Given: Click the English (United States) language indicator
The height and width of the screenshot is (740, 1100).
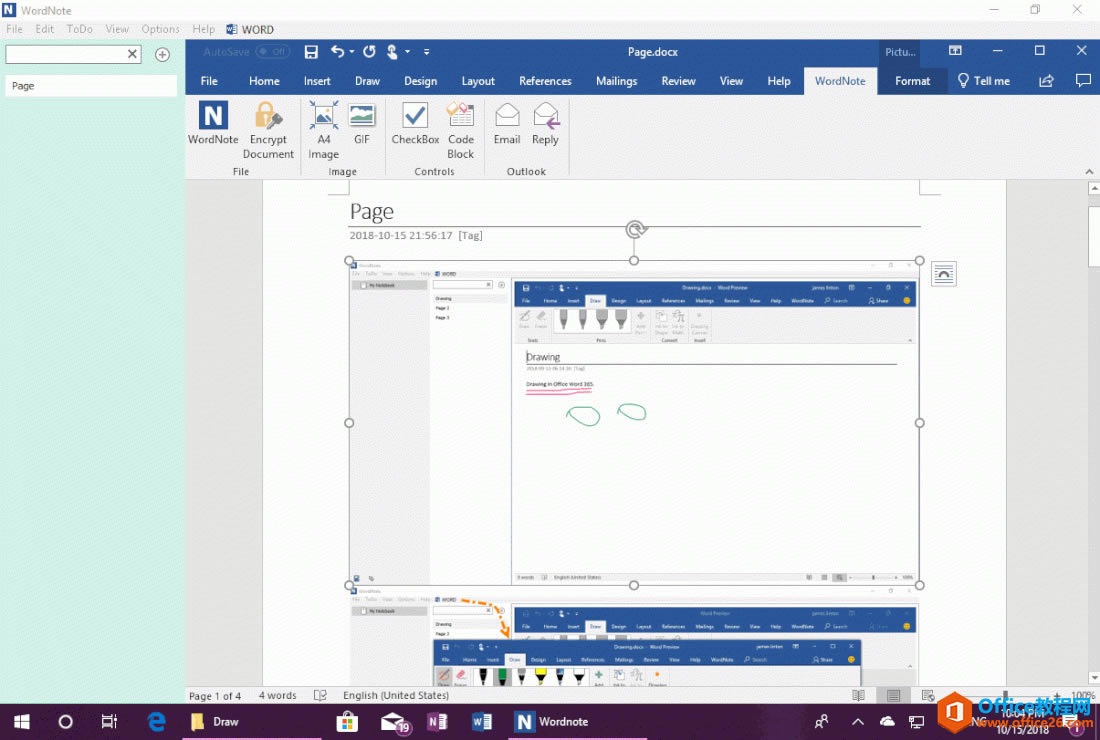Looking at the screenshot, I should pyautogui.click(x=396, y=695).
